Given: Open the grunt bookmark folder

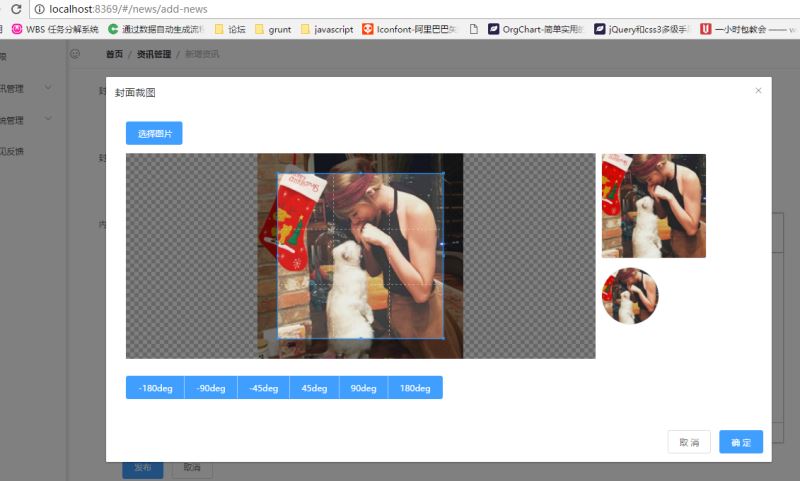Looking at the screenshot, I should click(x=273, y=29).
